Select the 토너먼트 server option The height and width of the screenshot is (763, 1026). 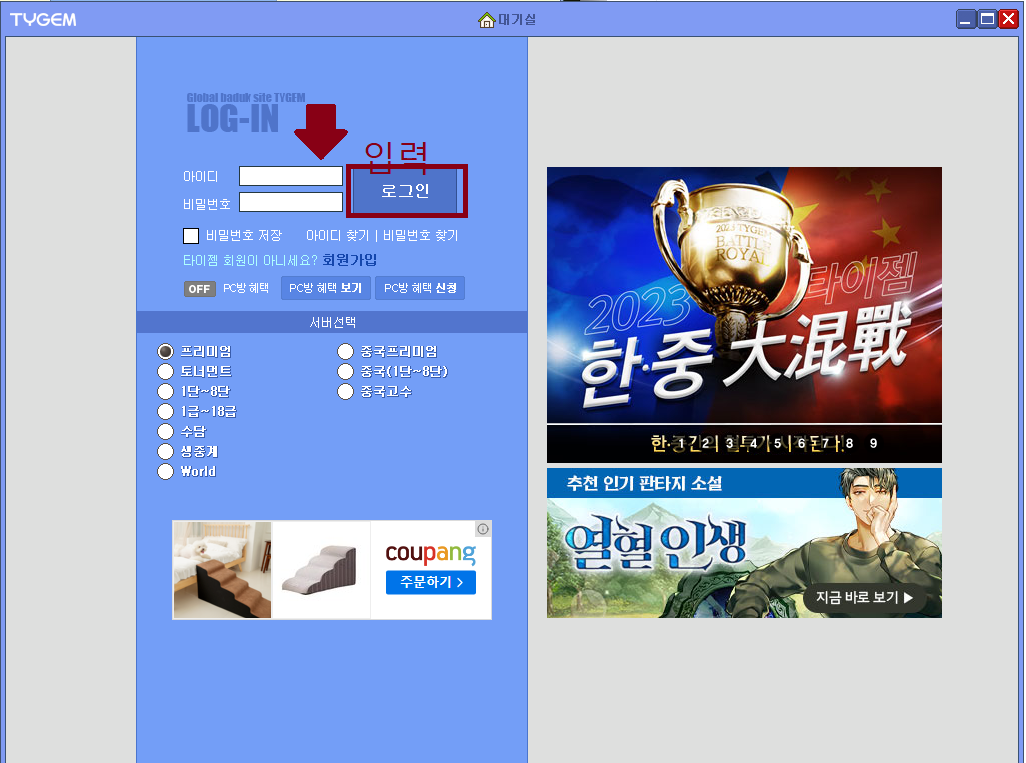[x=166, y=372]
